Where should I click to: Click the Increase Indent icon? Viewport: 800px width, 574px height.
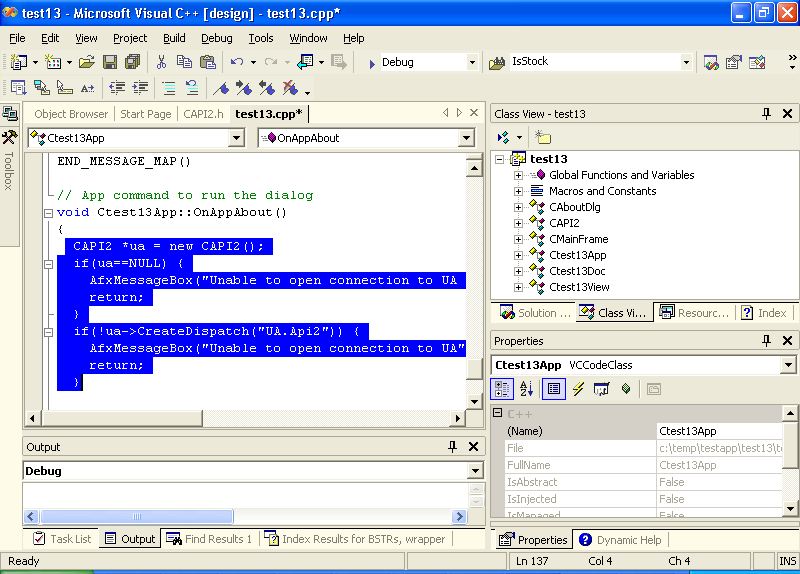140,88
